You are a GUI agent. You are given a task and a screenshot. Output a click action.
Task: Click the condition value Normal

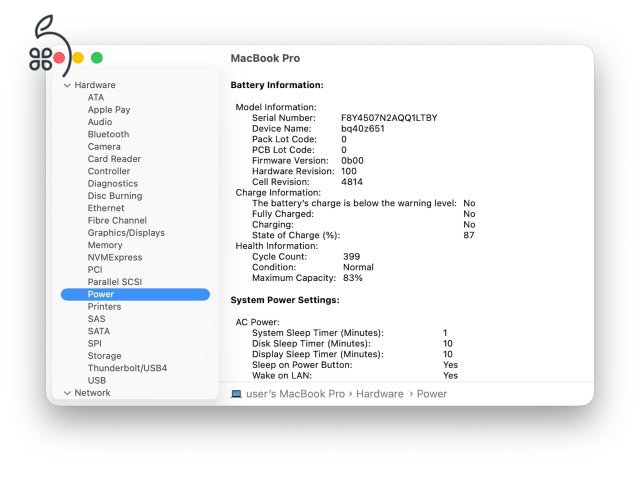[358, 267]
